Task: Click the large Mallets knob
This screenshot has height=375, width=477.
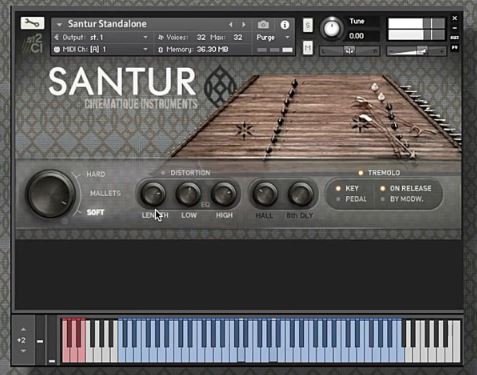Action: (x=50, y=194)
